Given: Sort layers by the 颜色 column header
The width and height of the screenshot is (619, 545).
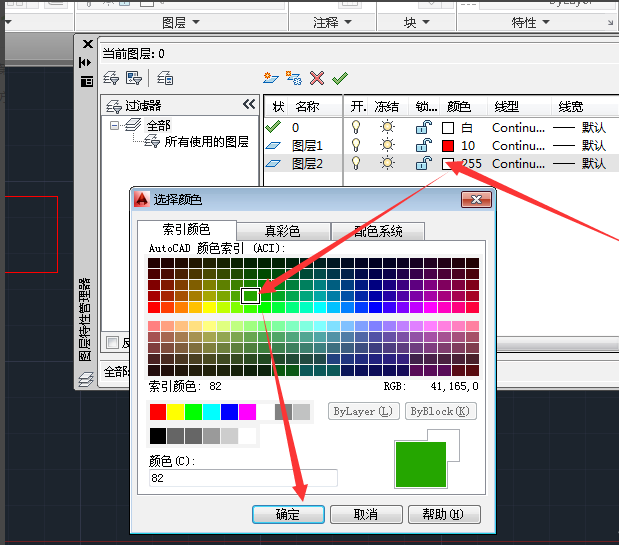Looking at the screenshot, I should click(x=459, y=106).
